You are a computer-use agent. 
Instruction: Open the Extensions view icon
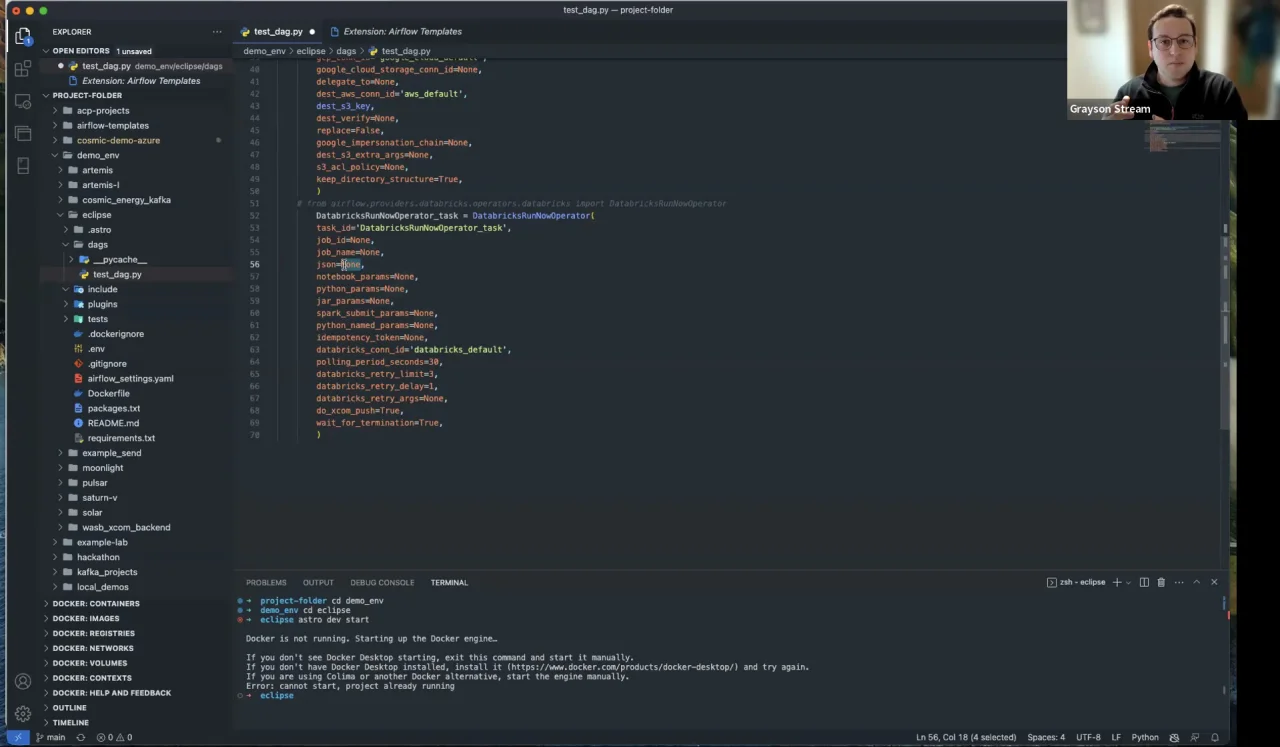click(x=22, y=69)
